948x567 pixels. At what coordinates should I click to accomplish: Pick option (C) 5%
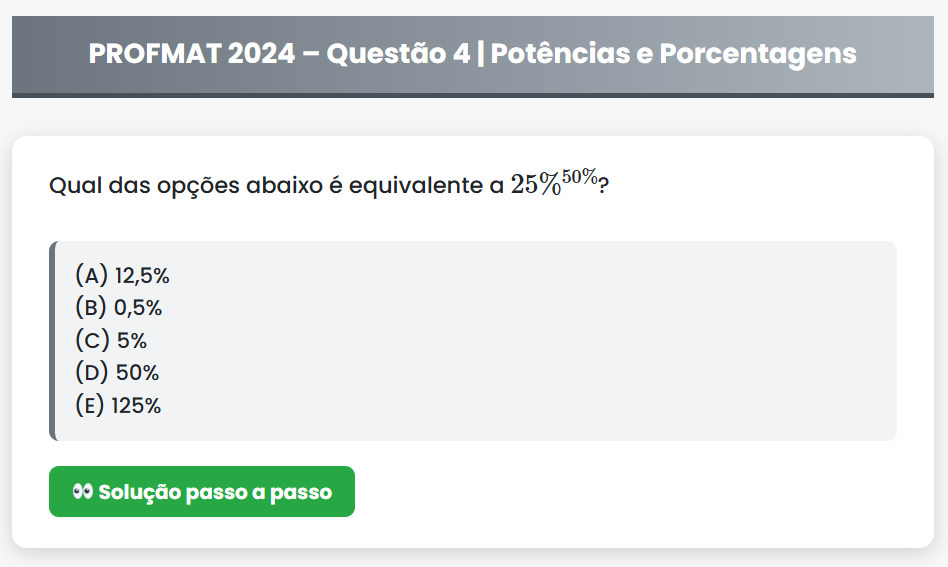(111, 340)
